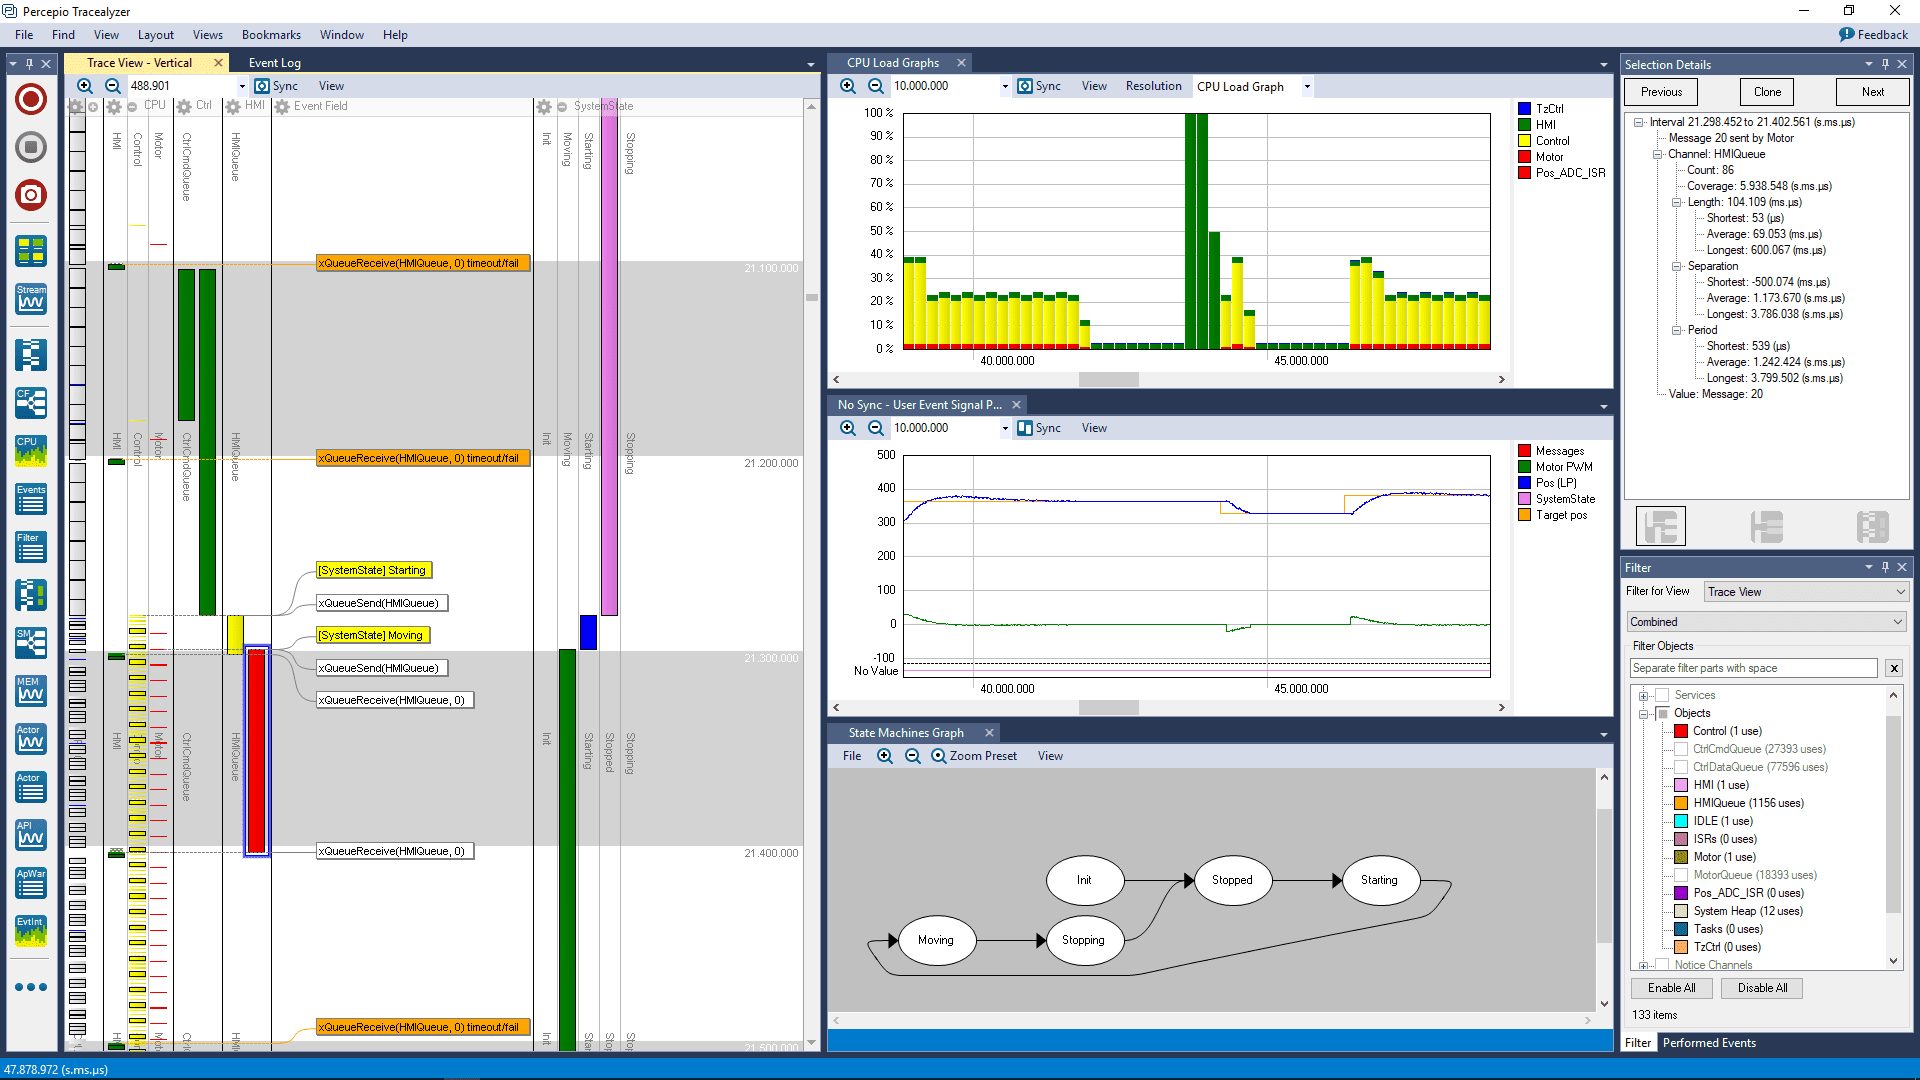The height and width of the screenshot is (1080, 1920).
Task: Click the API panel icon
Action: (28, 832)
